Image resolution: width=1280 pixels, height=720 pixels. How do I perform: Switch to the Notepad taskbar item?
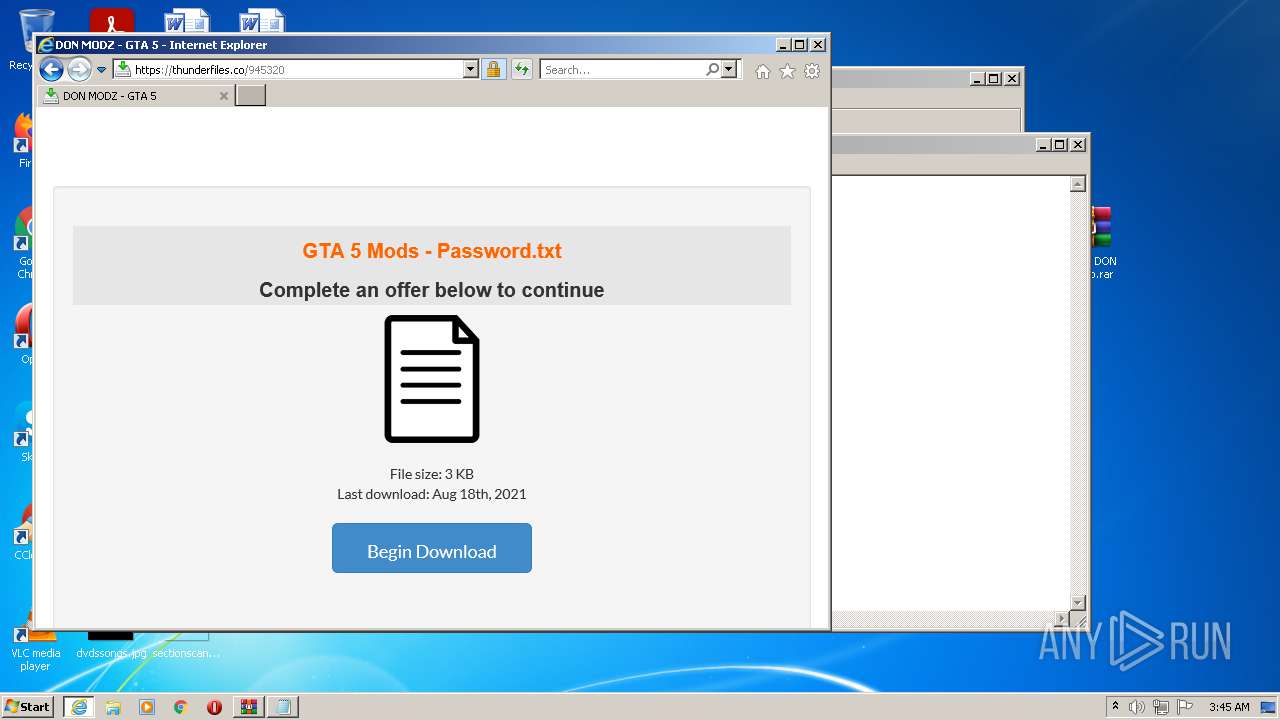pos(283,707)
